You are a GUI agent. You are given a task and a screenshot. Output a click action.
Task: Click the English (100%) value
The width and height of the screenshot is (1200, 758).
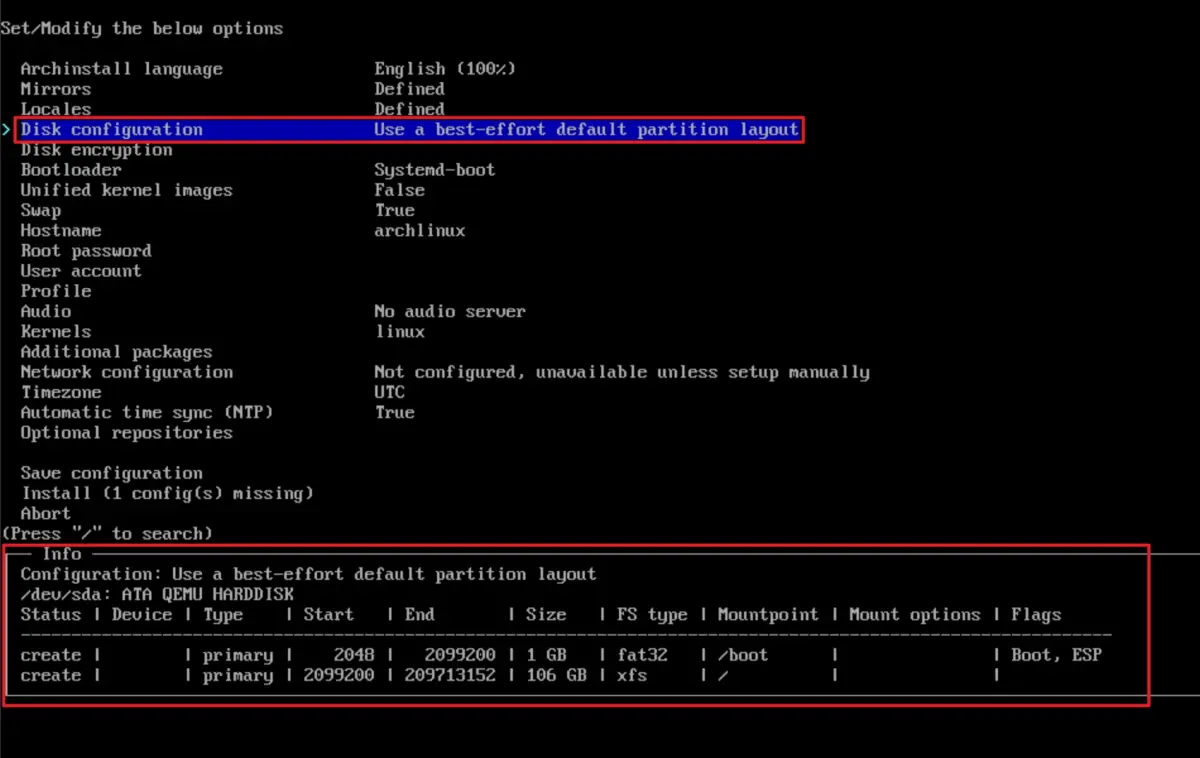pos(445,69)
